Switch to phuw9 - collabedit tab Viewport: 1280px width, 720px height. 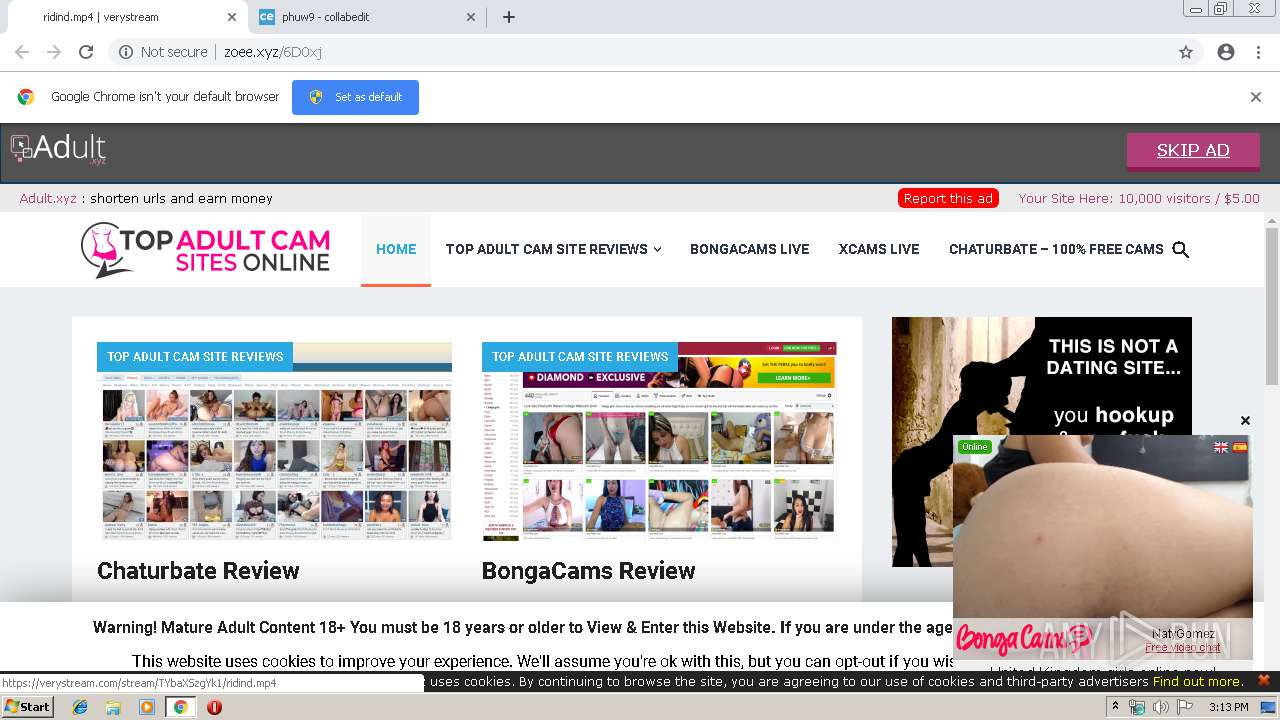365,17
